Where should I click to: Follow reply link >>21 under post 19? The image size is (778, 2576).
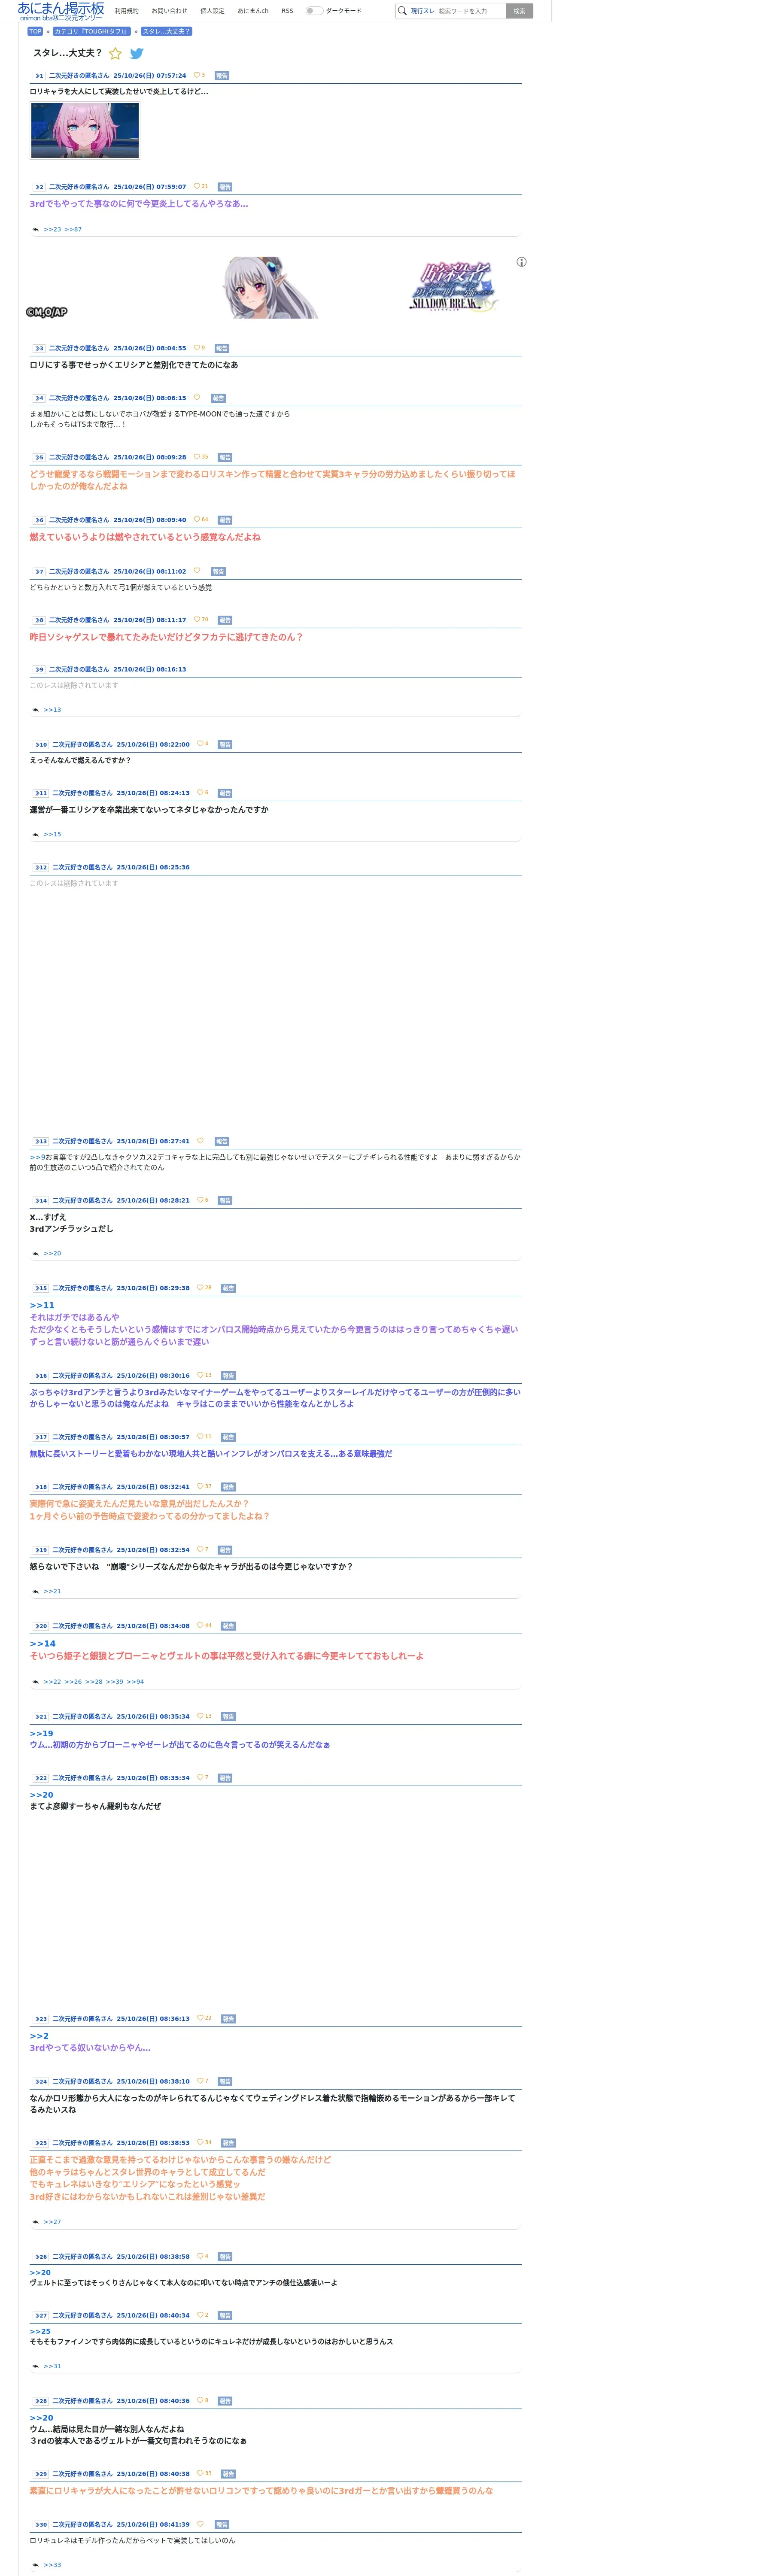(x=52, y=1591)
